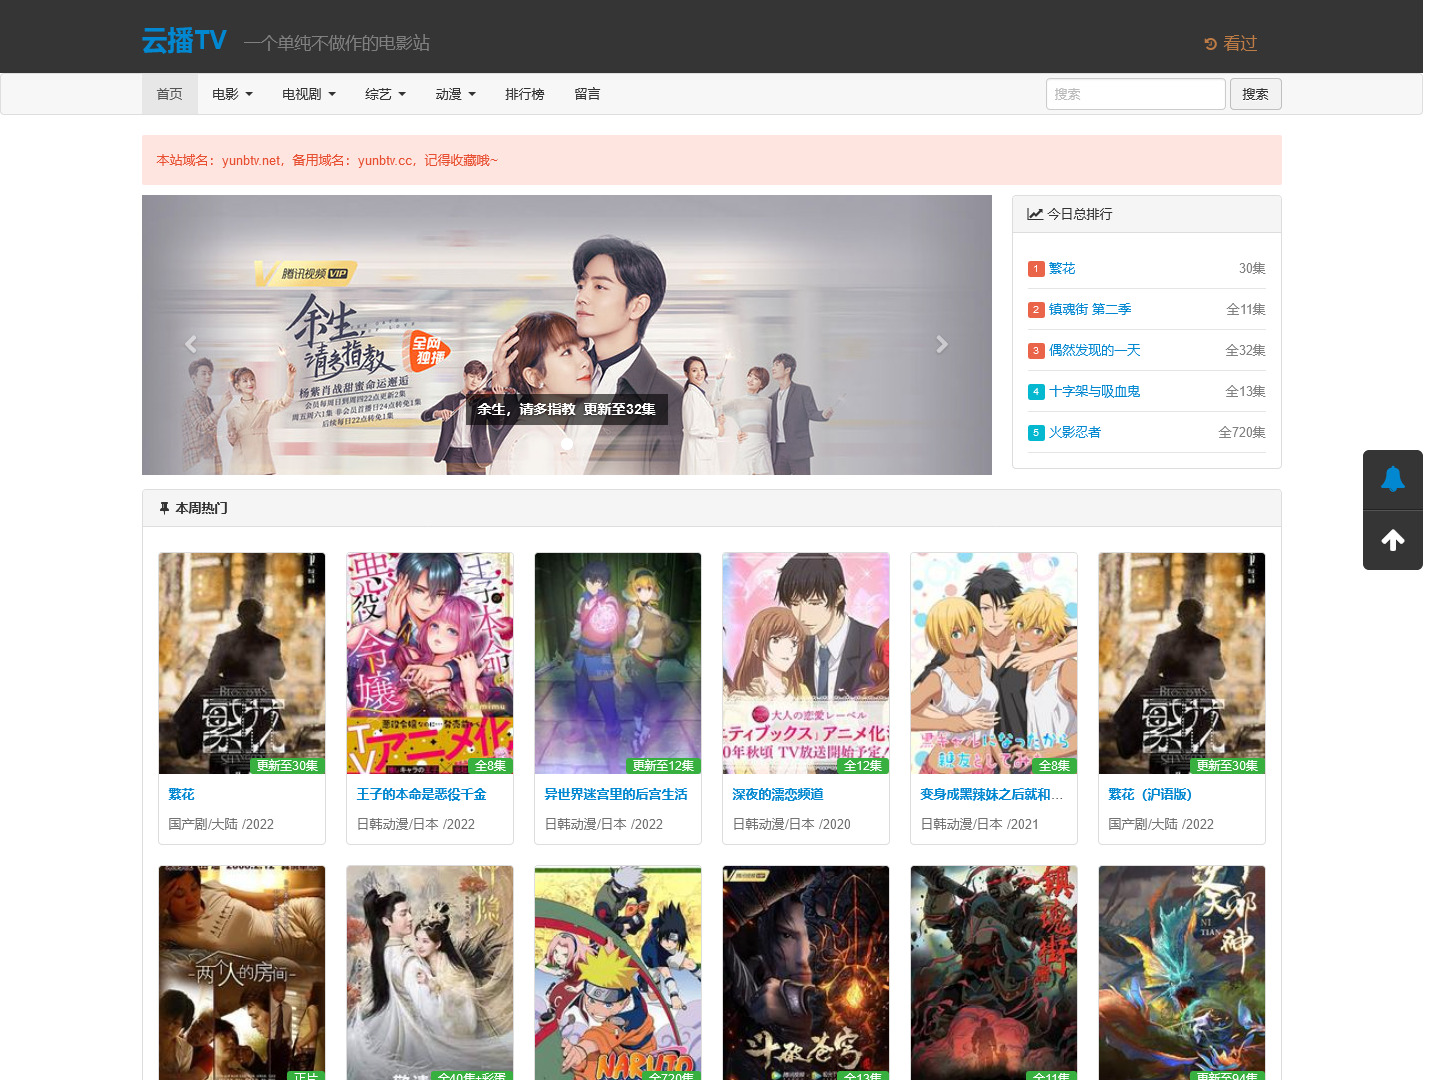Open the white-costume couple drama poster
The height and width of the screenshot is (1080, 1440).
click(430, 973)
